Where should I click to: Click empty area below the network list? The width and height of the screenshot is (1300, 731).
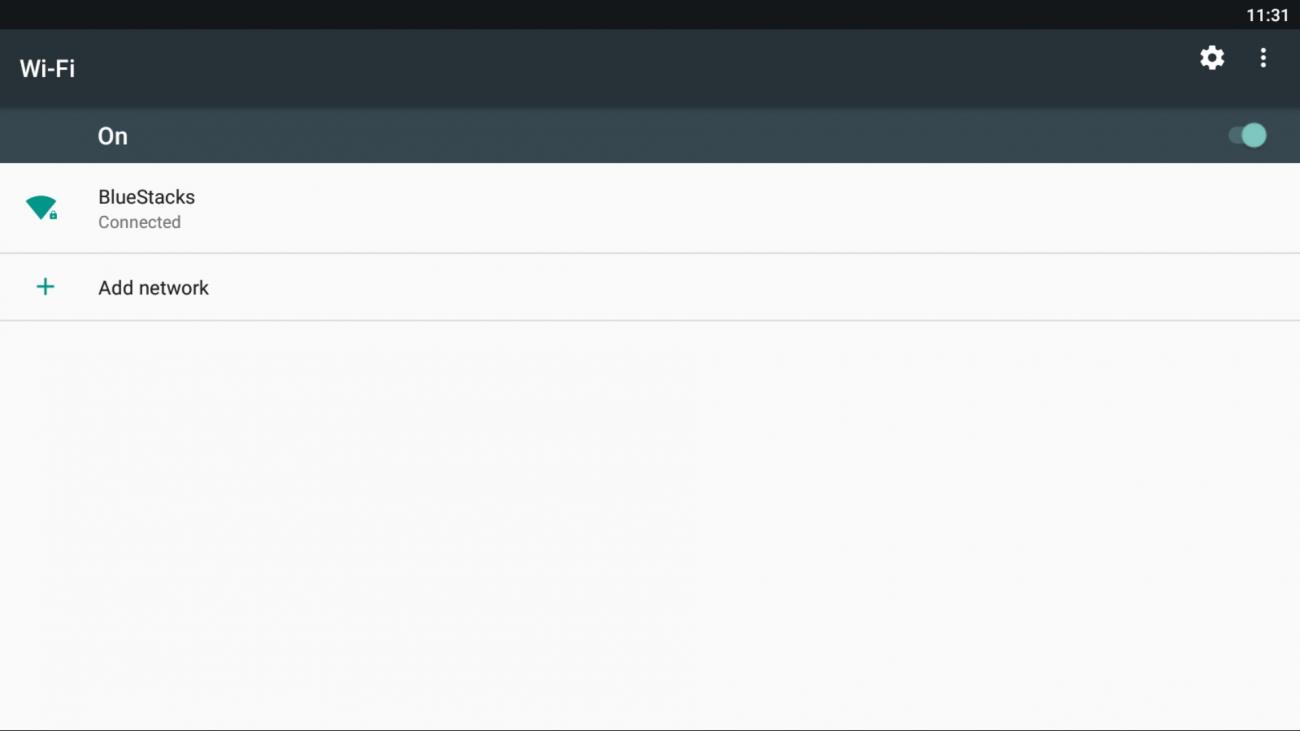click(650, 525)
